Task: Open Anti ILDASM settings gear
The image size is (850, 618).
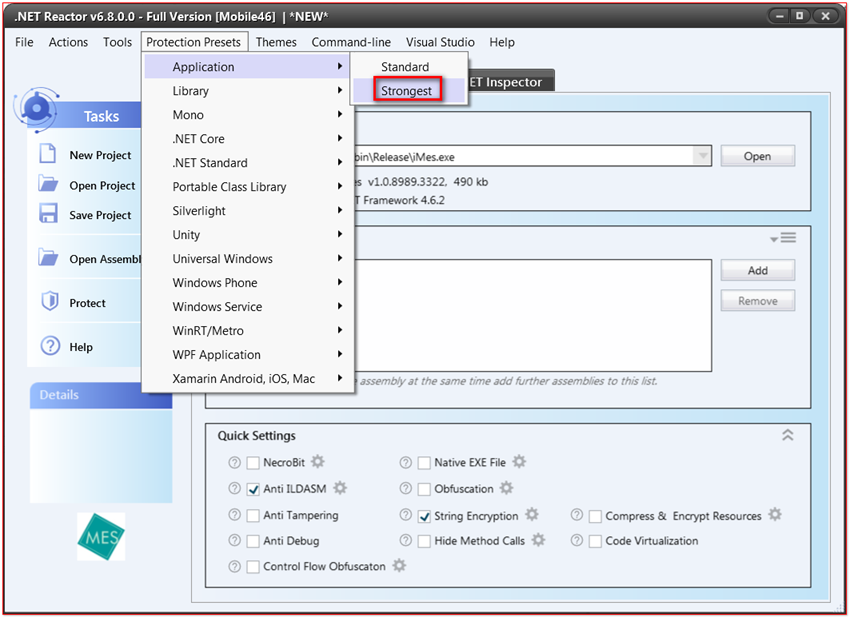Action: (x=340, y=488)
